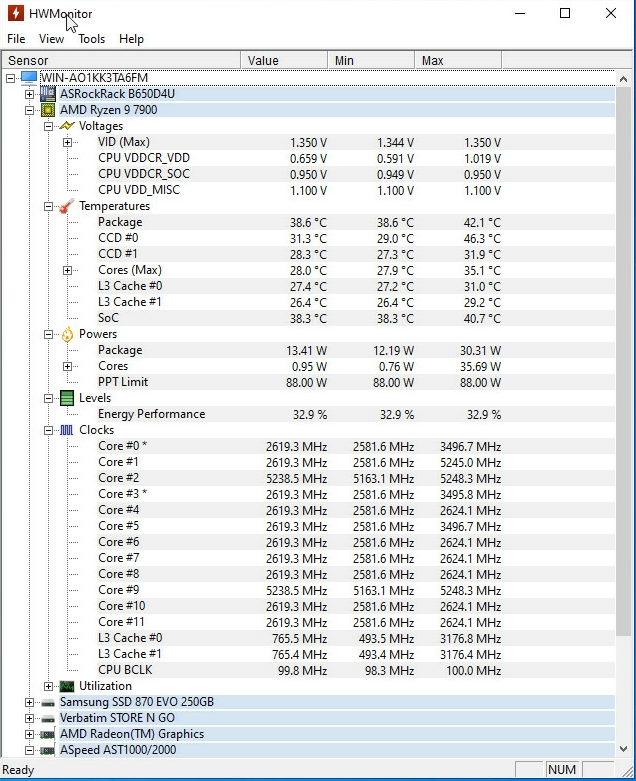Click the CPU chip icon for AMD Ryzen 9 7900
636x781 pixels.
pos(48,110)
